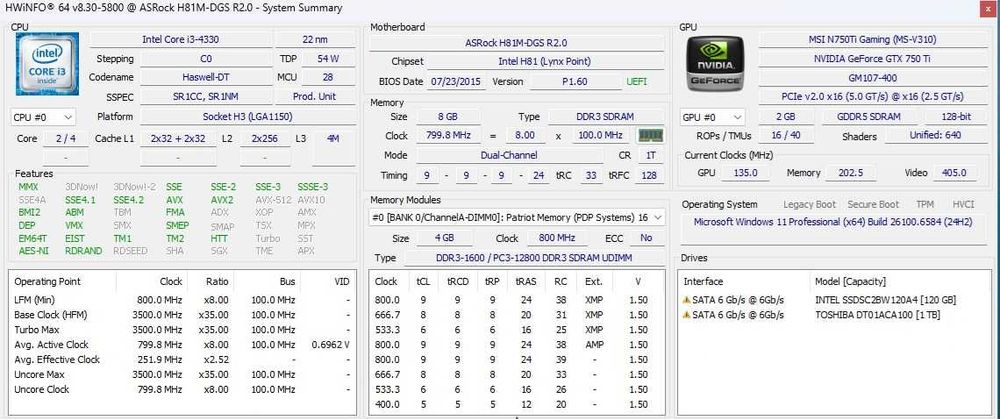Click the green UEFI indicator
1000x419 pixels.
(x=636, y=82)
